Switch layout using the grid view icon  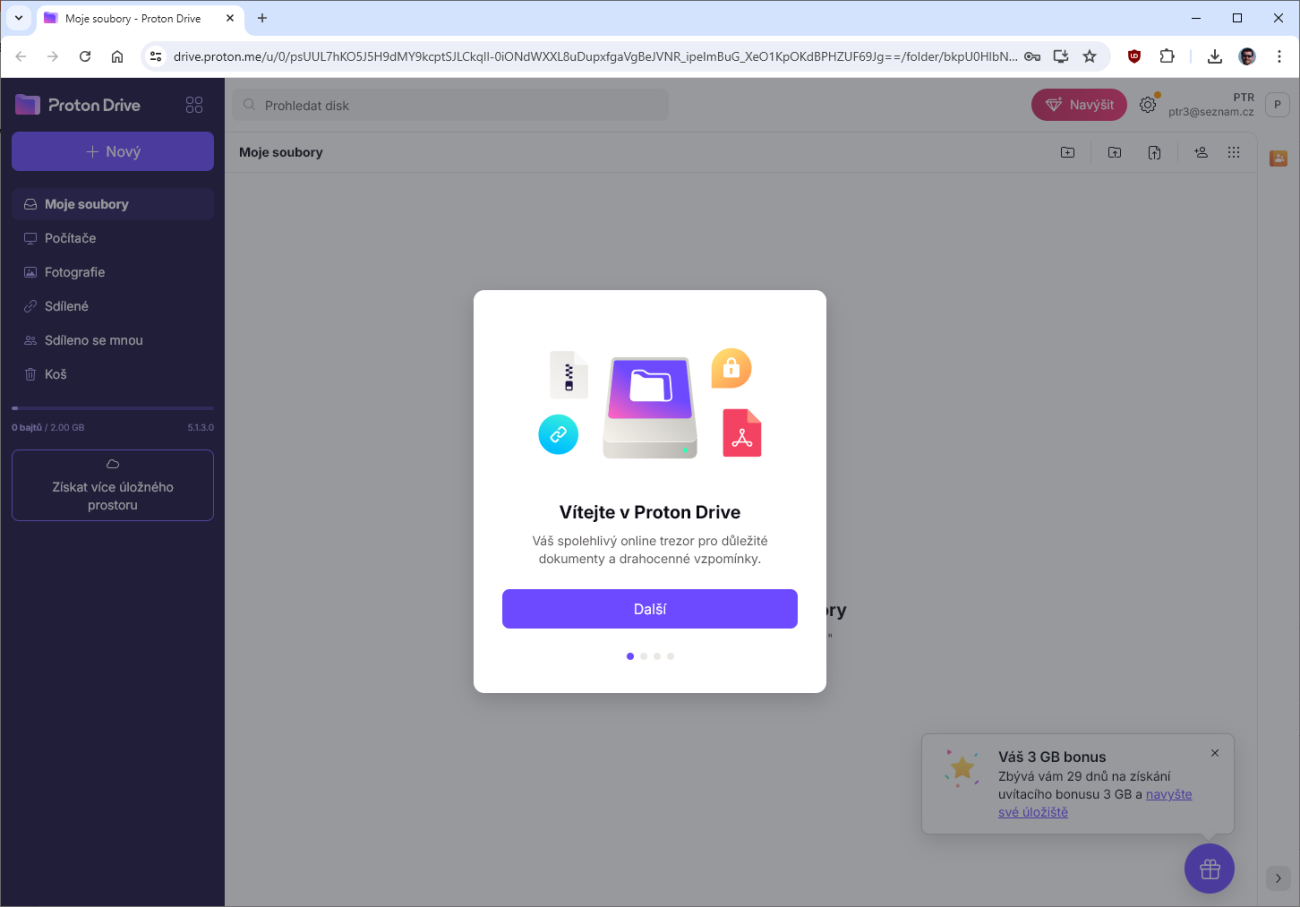1234,152
